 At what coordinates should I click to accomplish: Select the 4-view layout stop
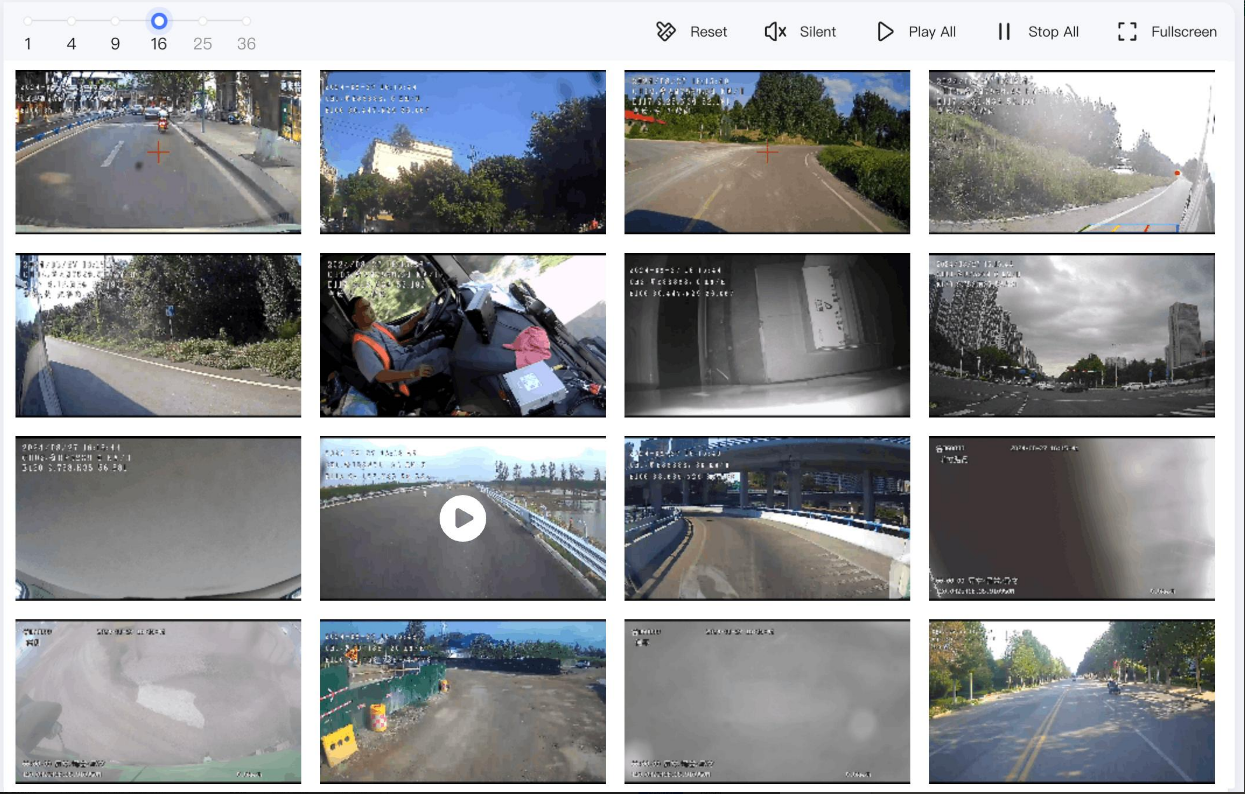(x=72, y=21)
